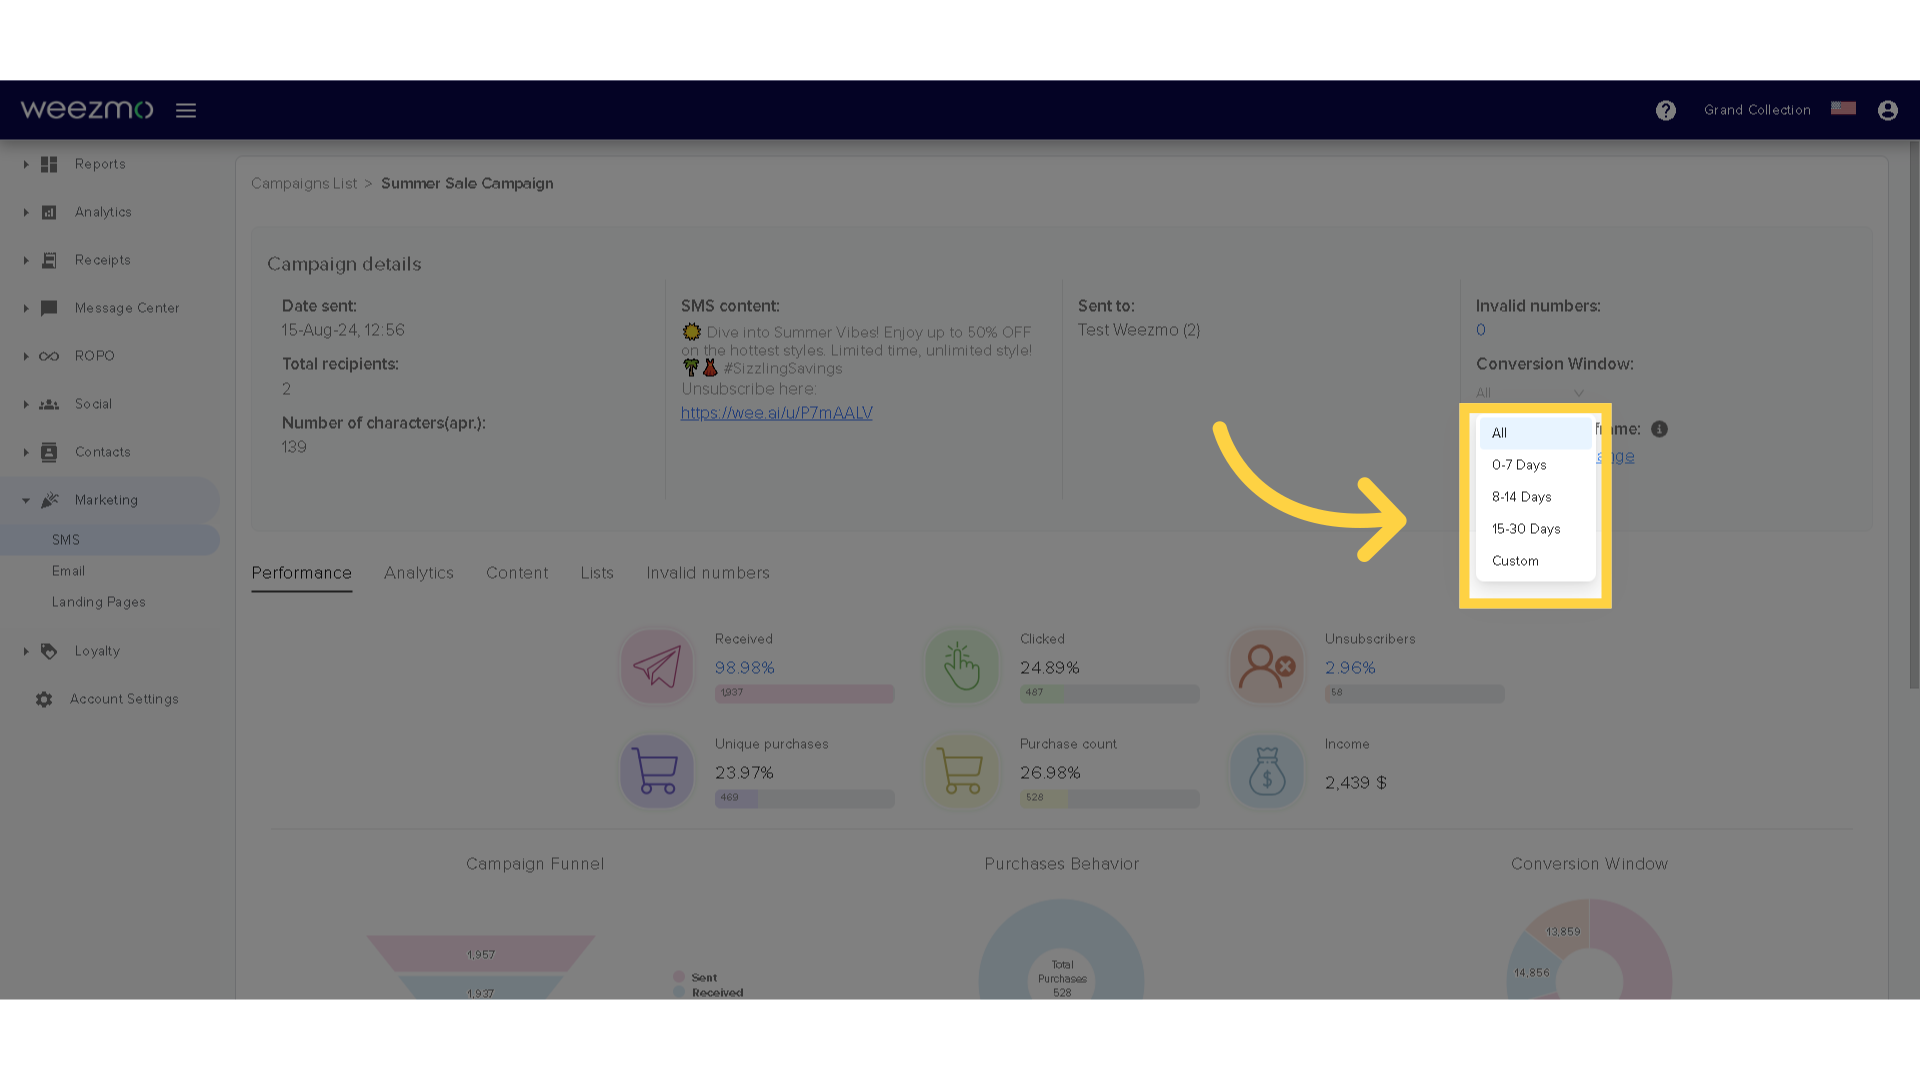Click the Campaign Funnel 1,957 segment
Screen dimensions: 1920x1080
(481, 954)
